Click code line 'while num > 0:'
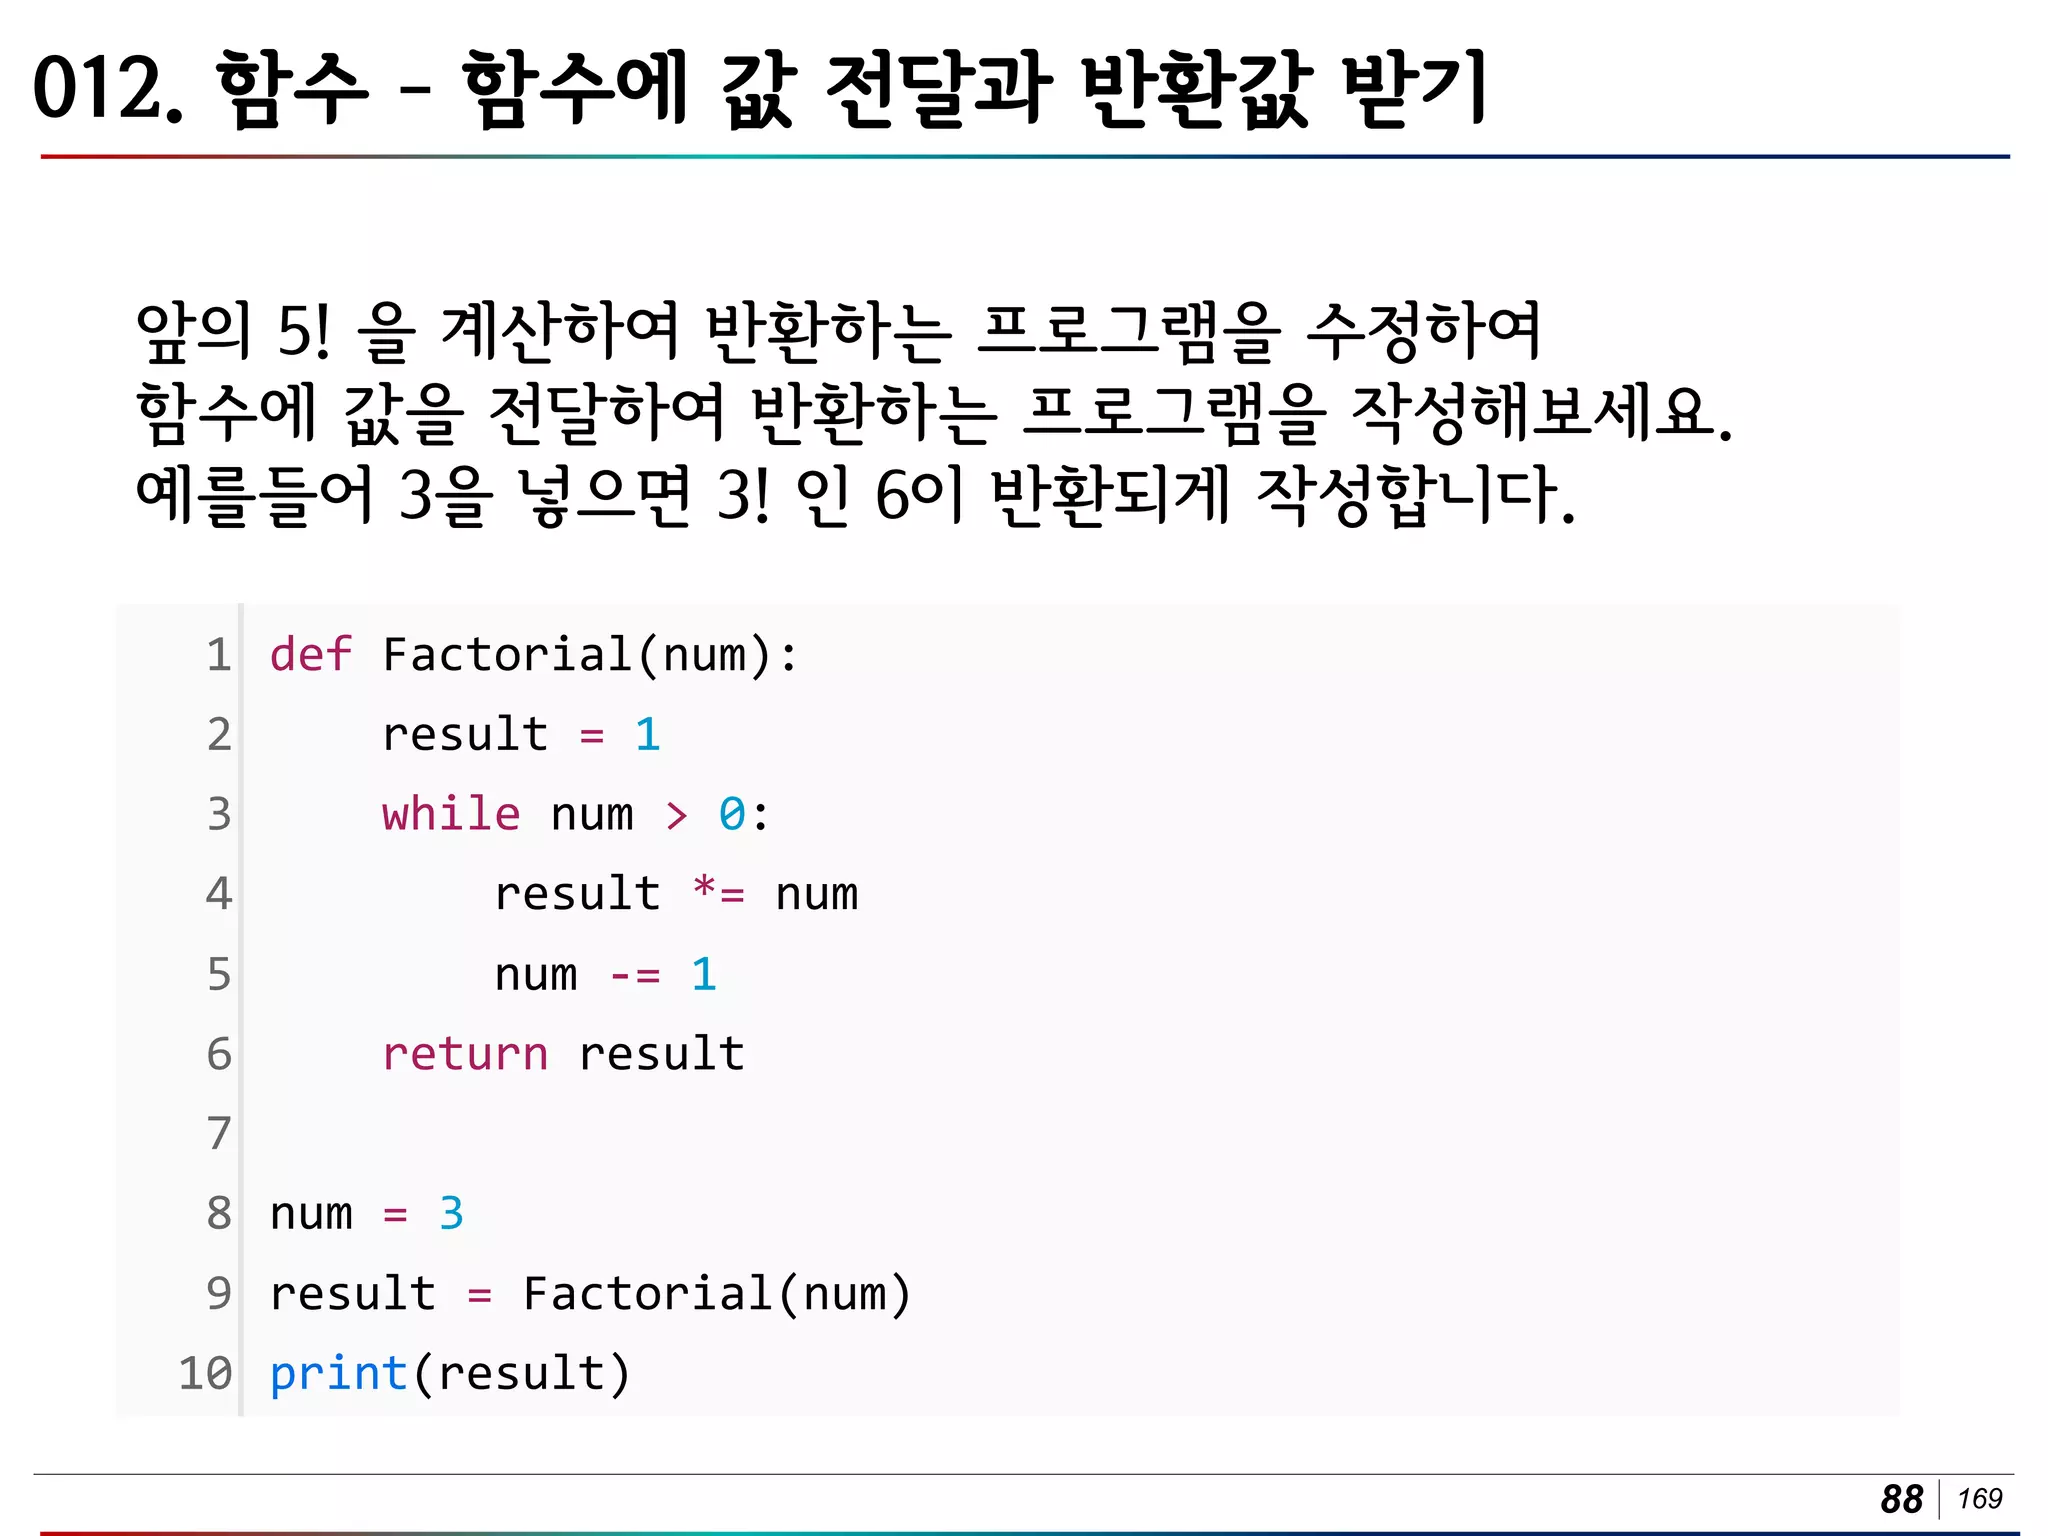 (x=576, y=814)
